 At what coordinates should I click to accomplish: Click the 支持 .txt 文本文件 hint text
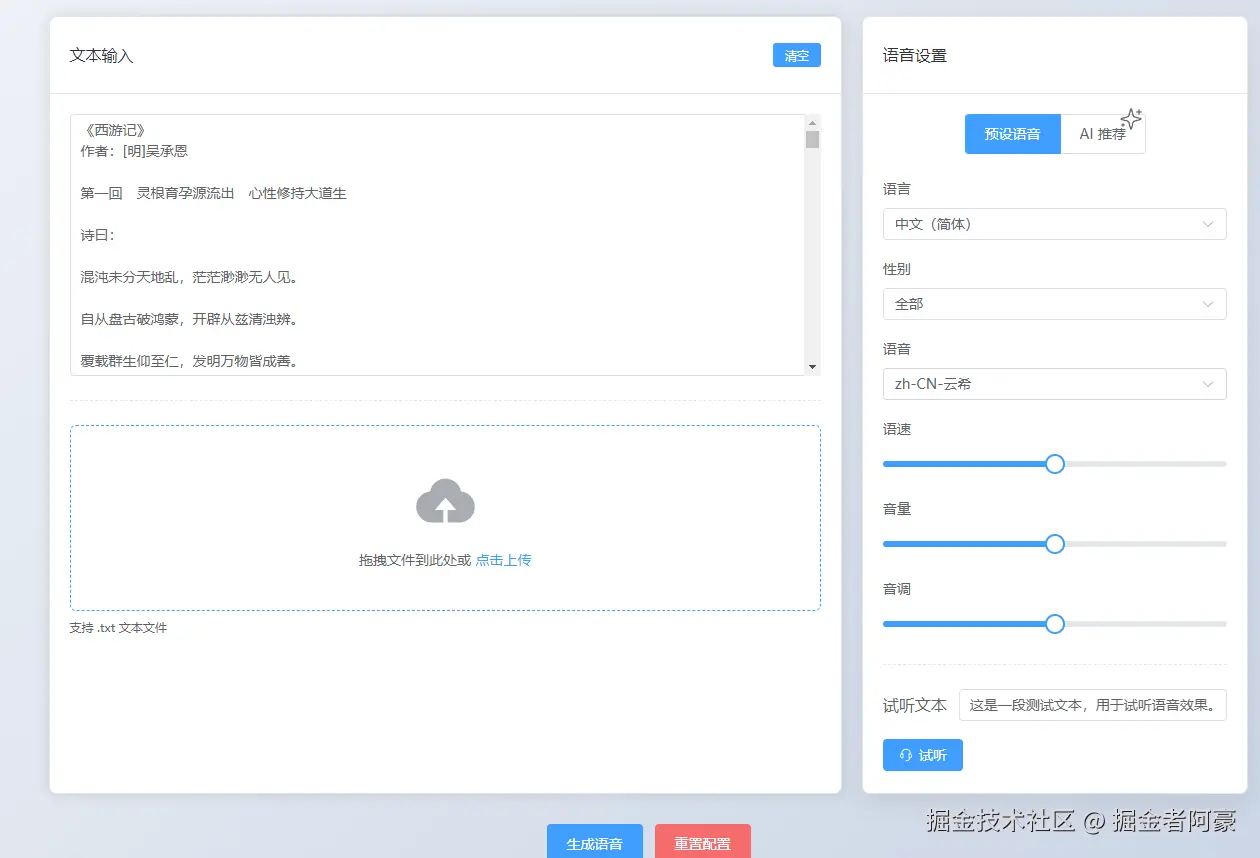point(118,628)
